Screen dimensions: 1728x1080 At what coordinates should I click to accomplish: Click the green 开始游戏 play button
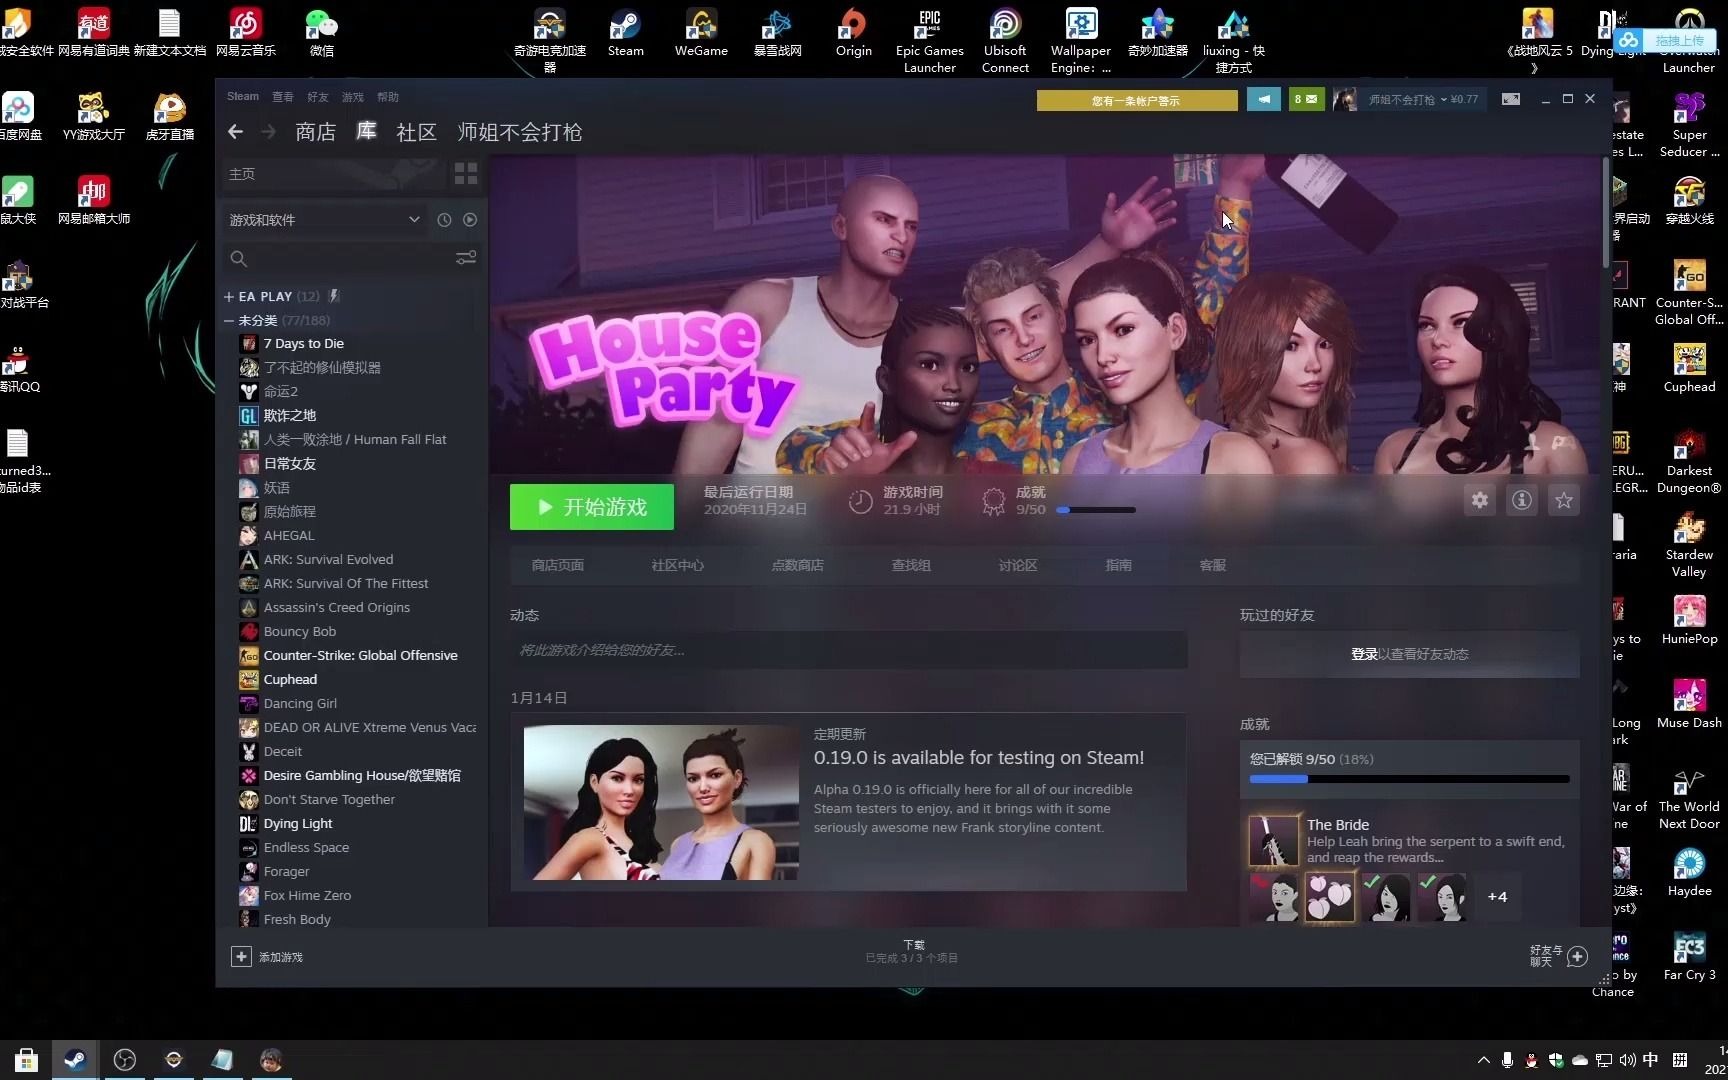(x=592, y=507)
